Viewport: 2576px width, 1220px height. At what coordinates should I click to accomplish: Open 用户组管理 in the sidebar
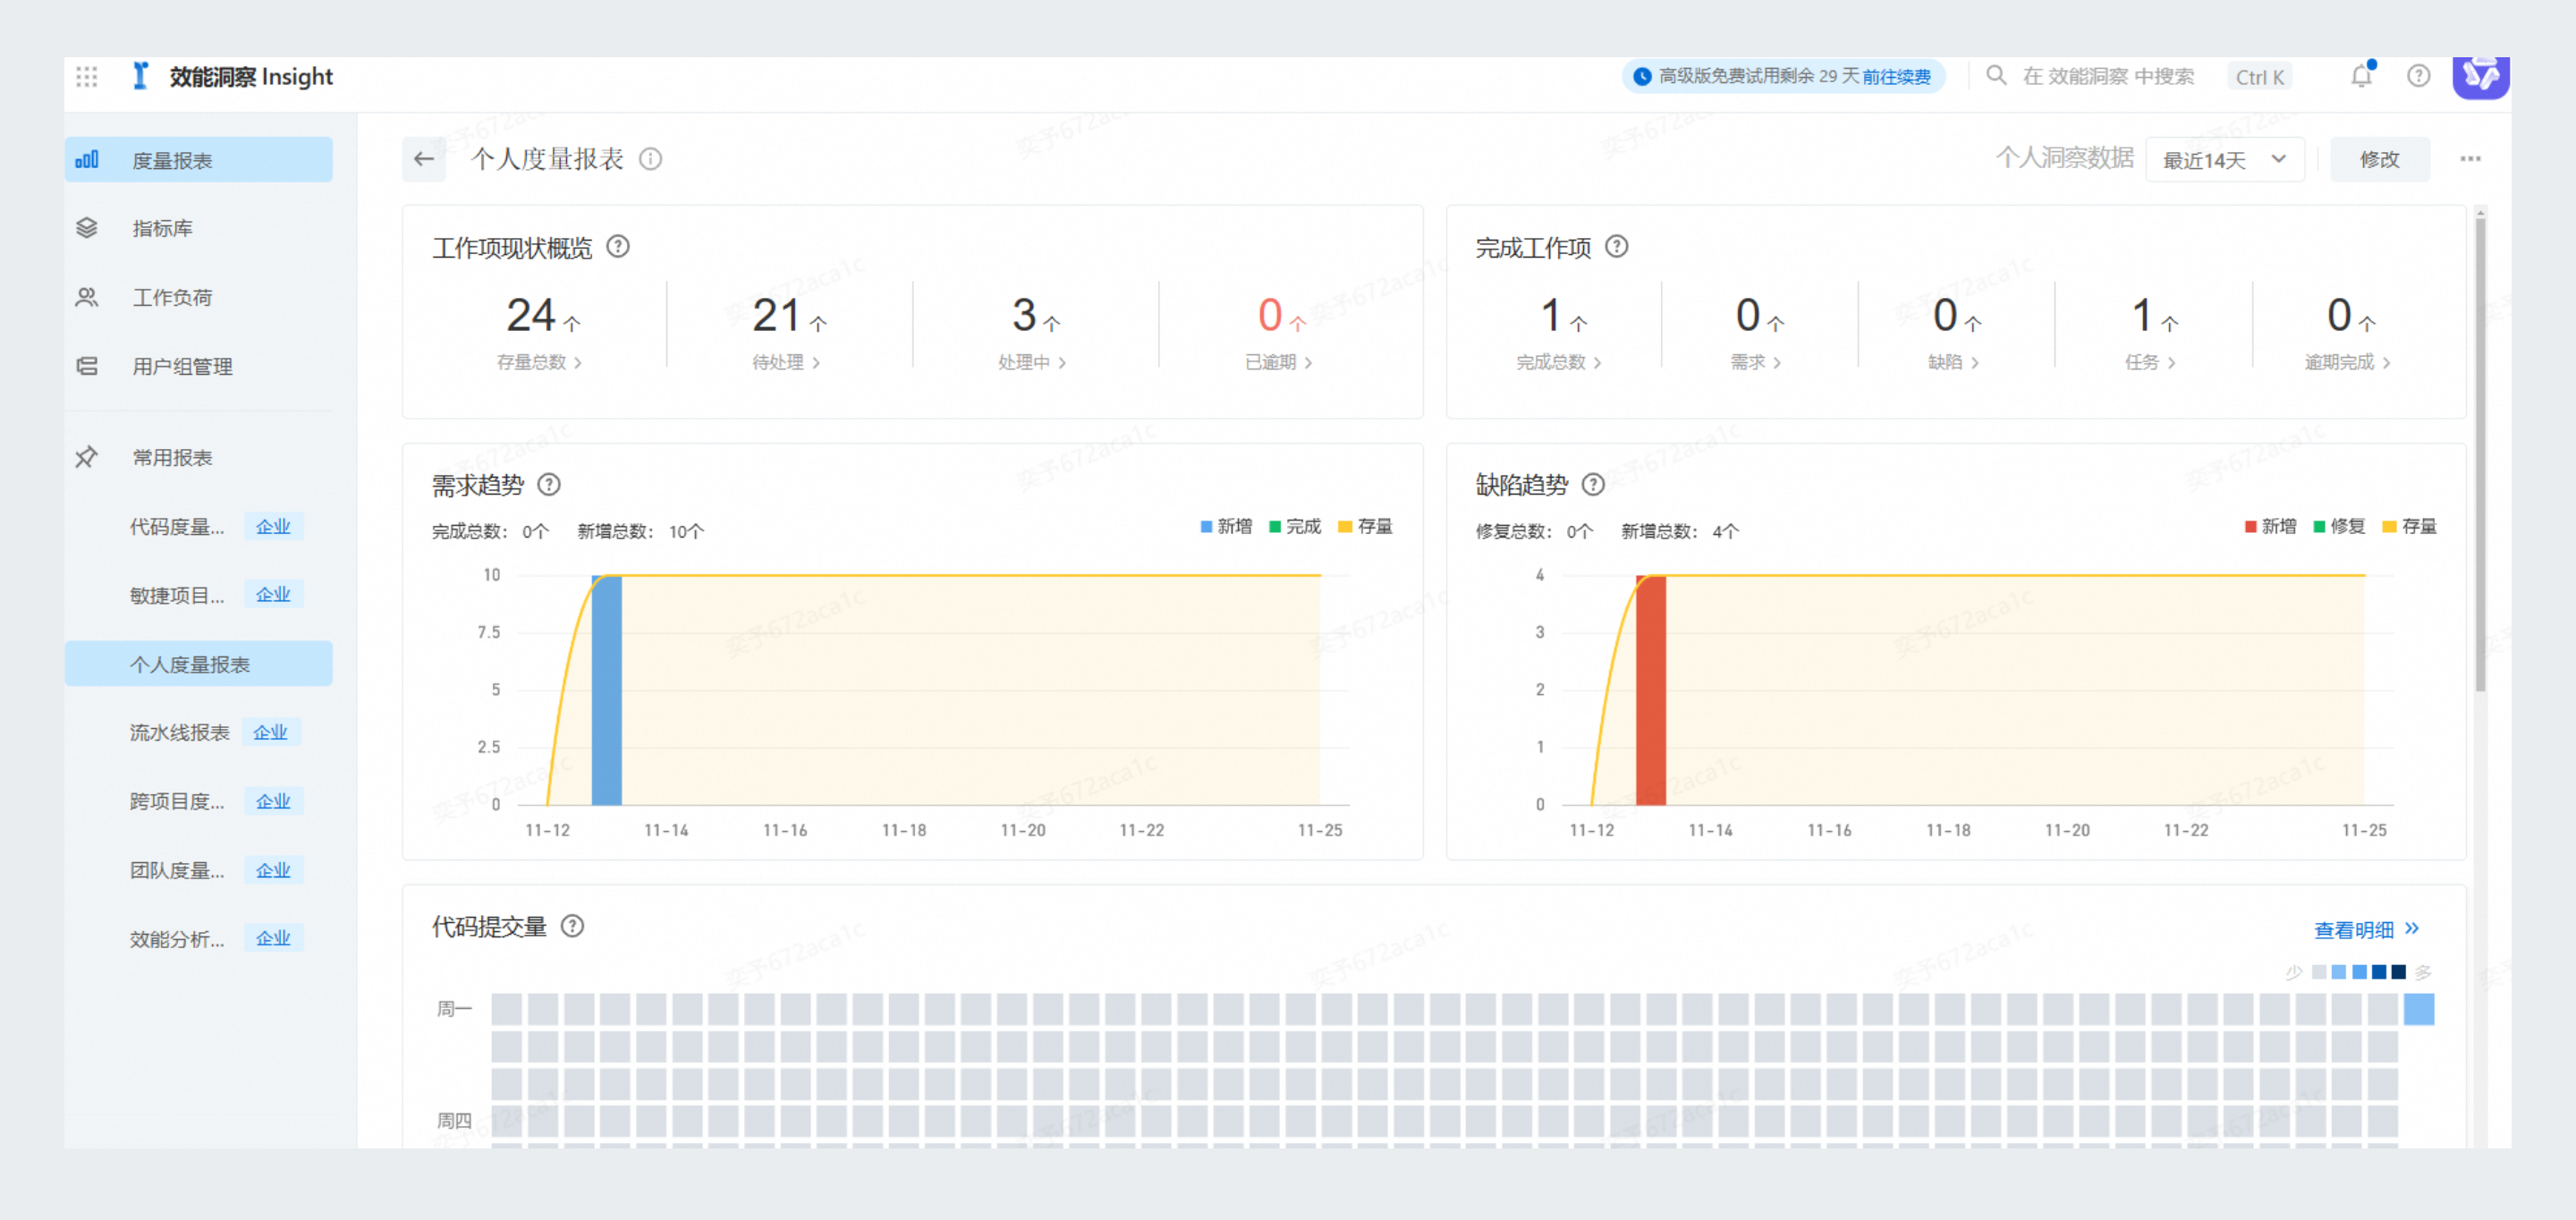point(199,366)
